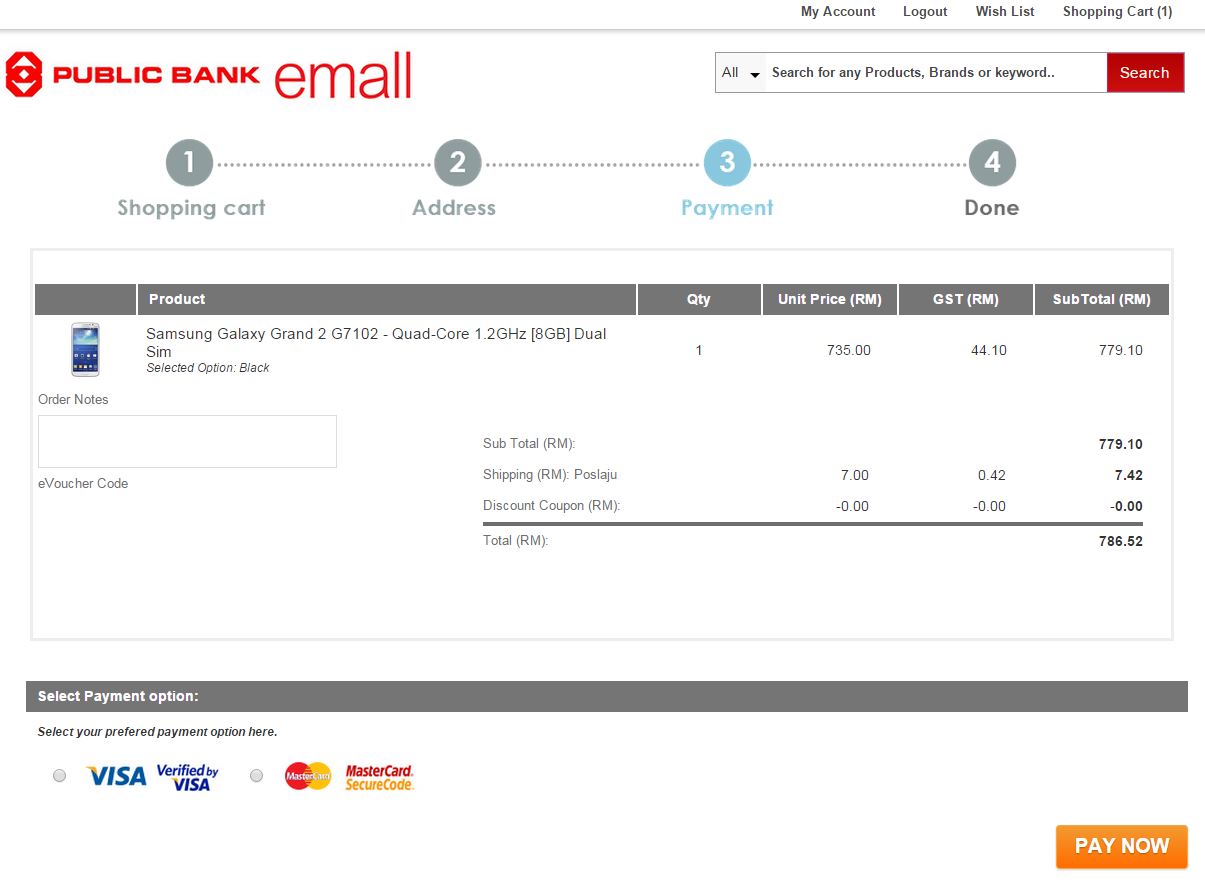
Task: Click Logout in the top bar
Action: pos(925,12)
